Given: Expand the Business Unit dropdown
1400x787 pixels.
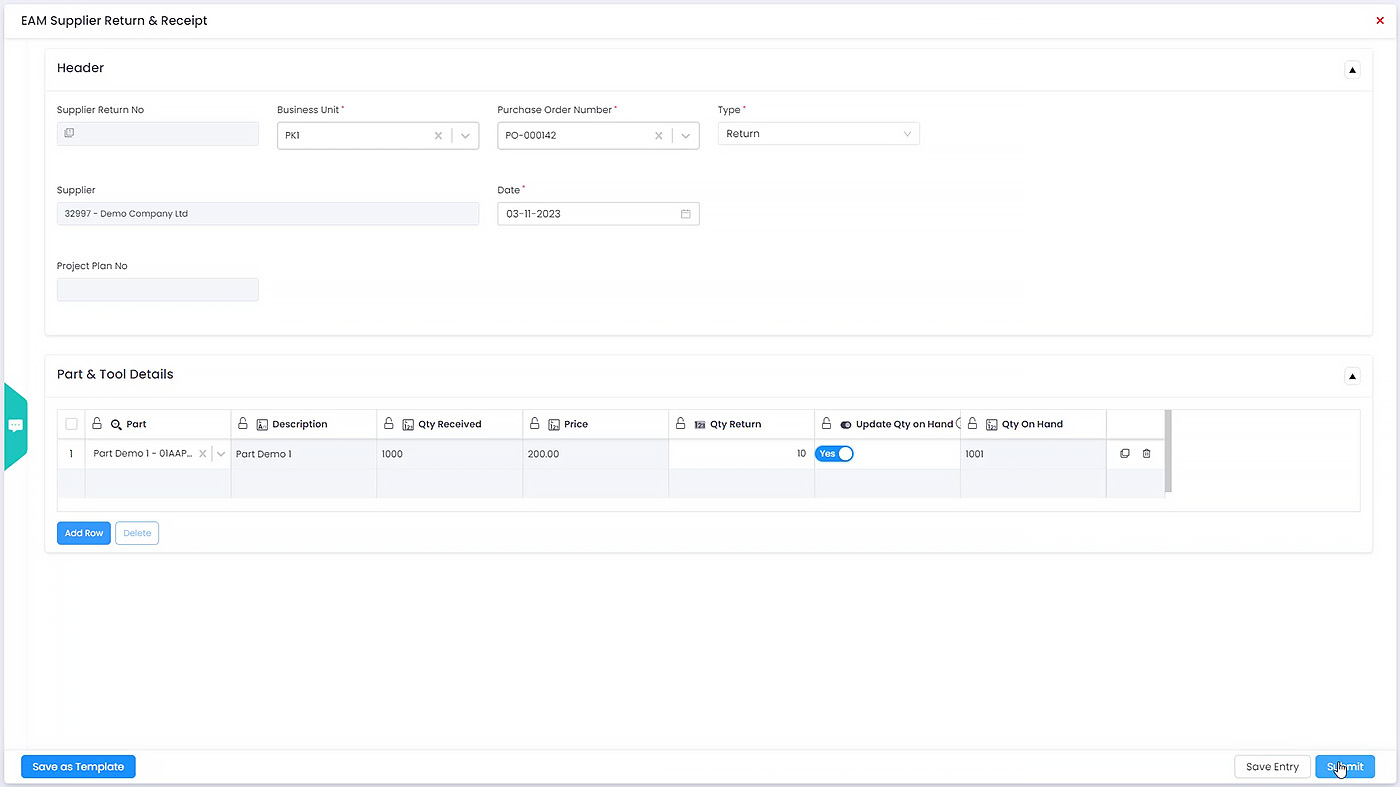Looking at the screenshot, I should click(466, 135).
